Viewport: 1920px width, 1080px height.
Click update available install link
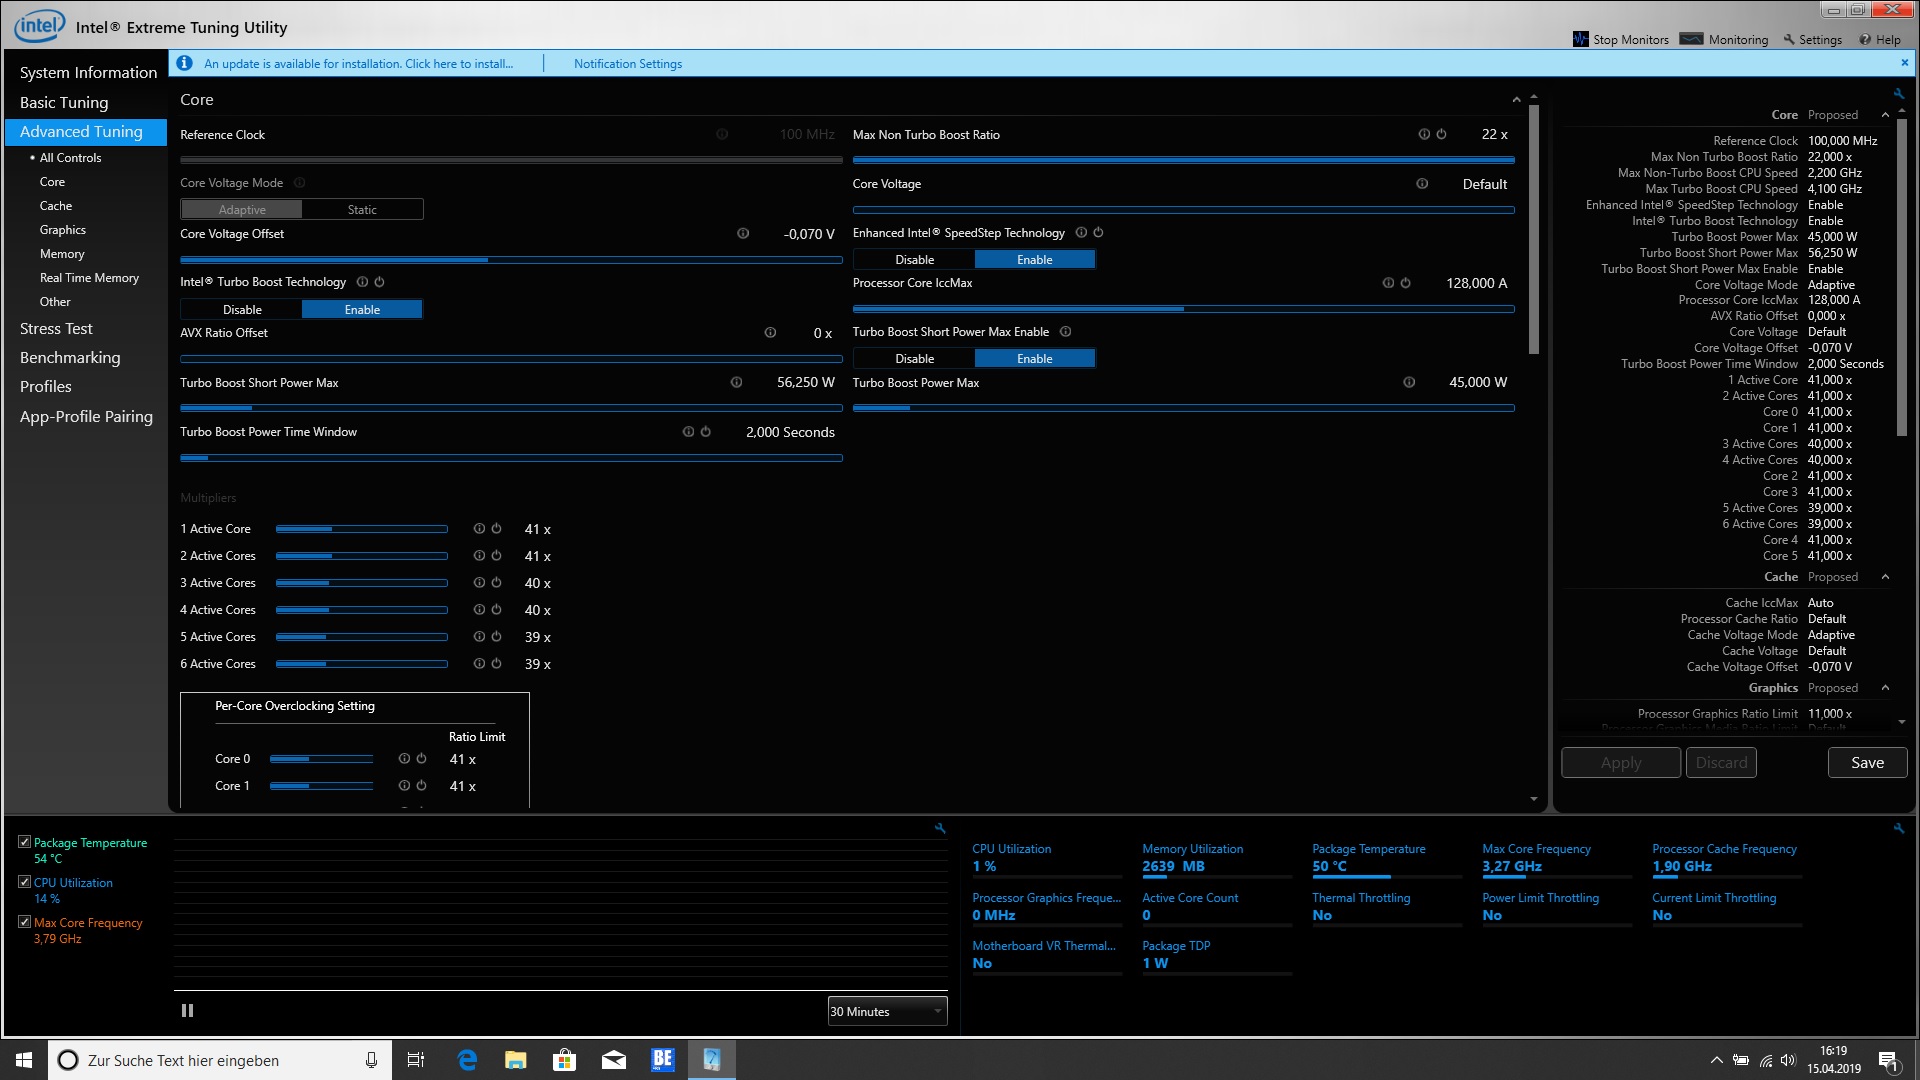[x=358, y=63]
